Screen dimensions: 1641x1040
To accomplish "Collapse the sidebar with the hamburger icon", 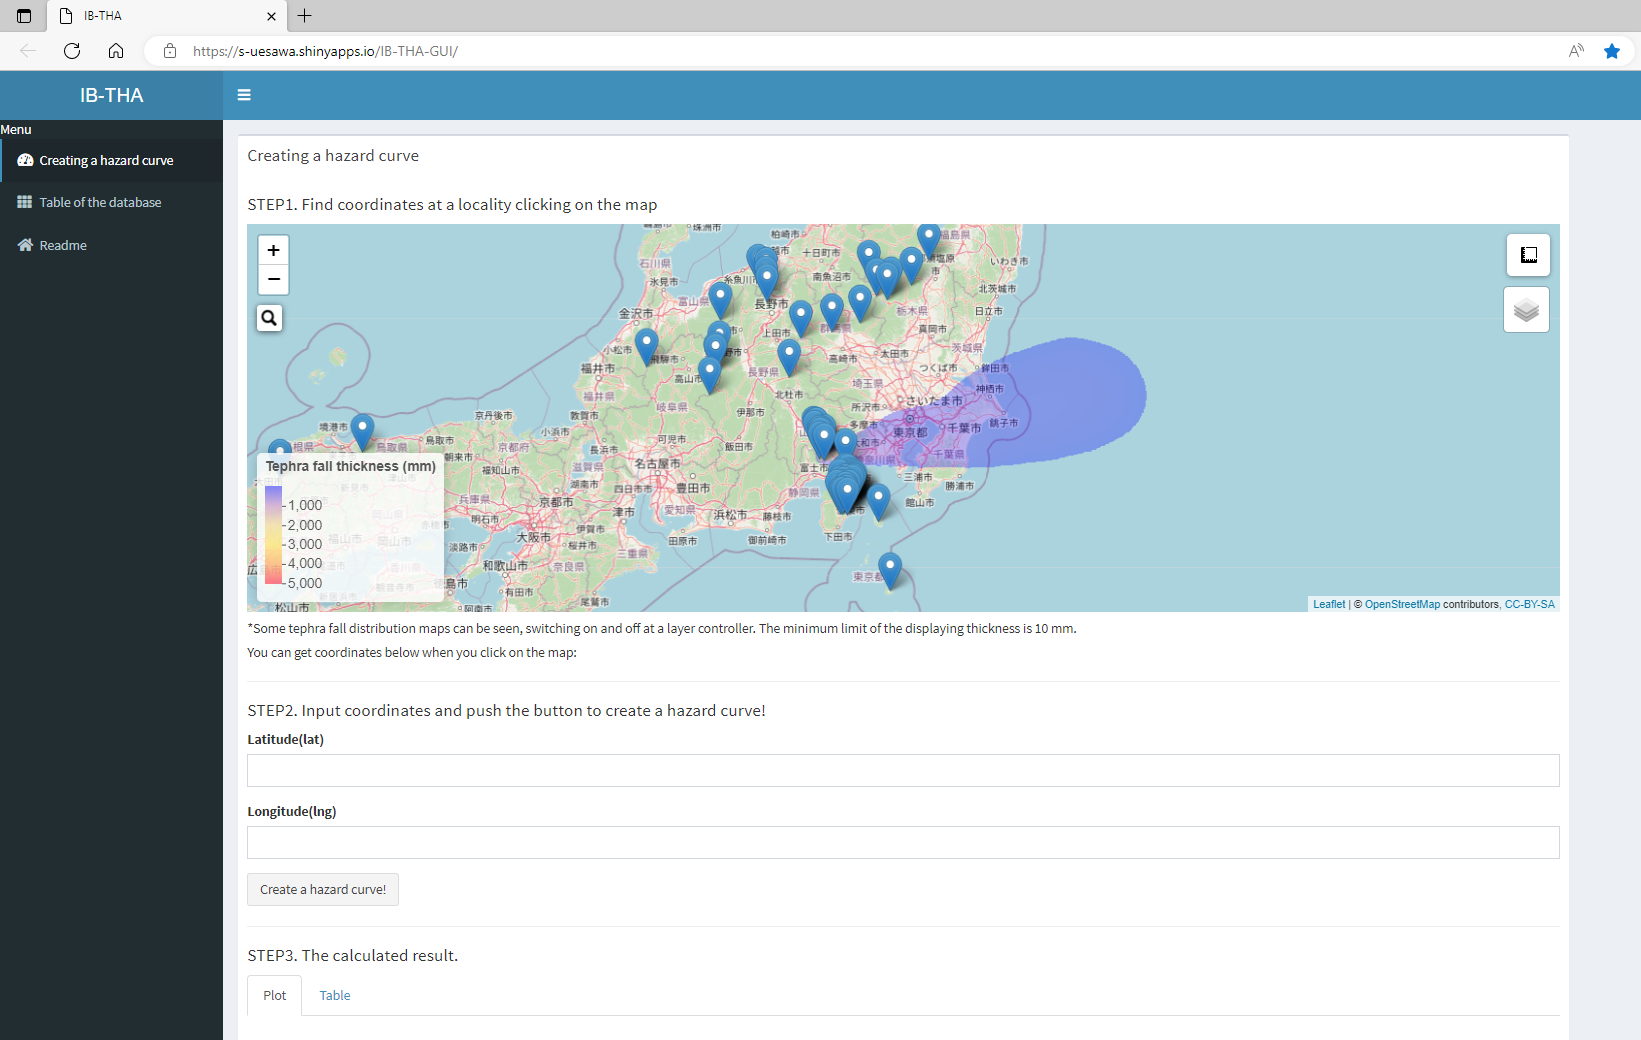I will pos(244,94).
